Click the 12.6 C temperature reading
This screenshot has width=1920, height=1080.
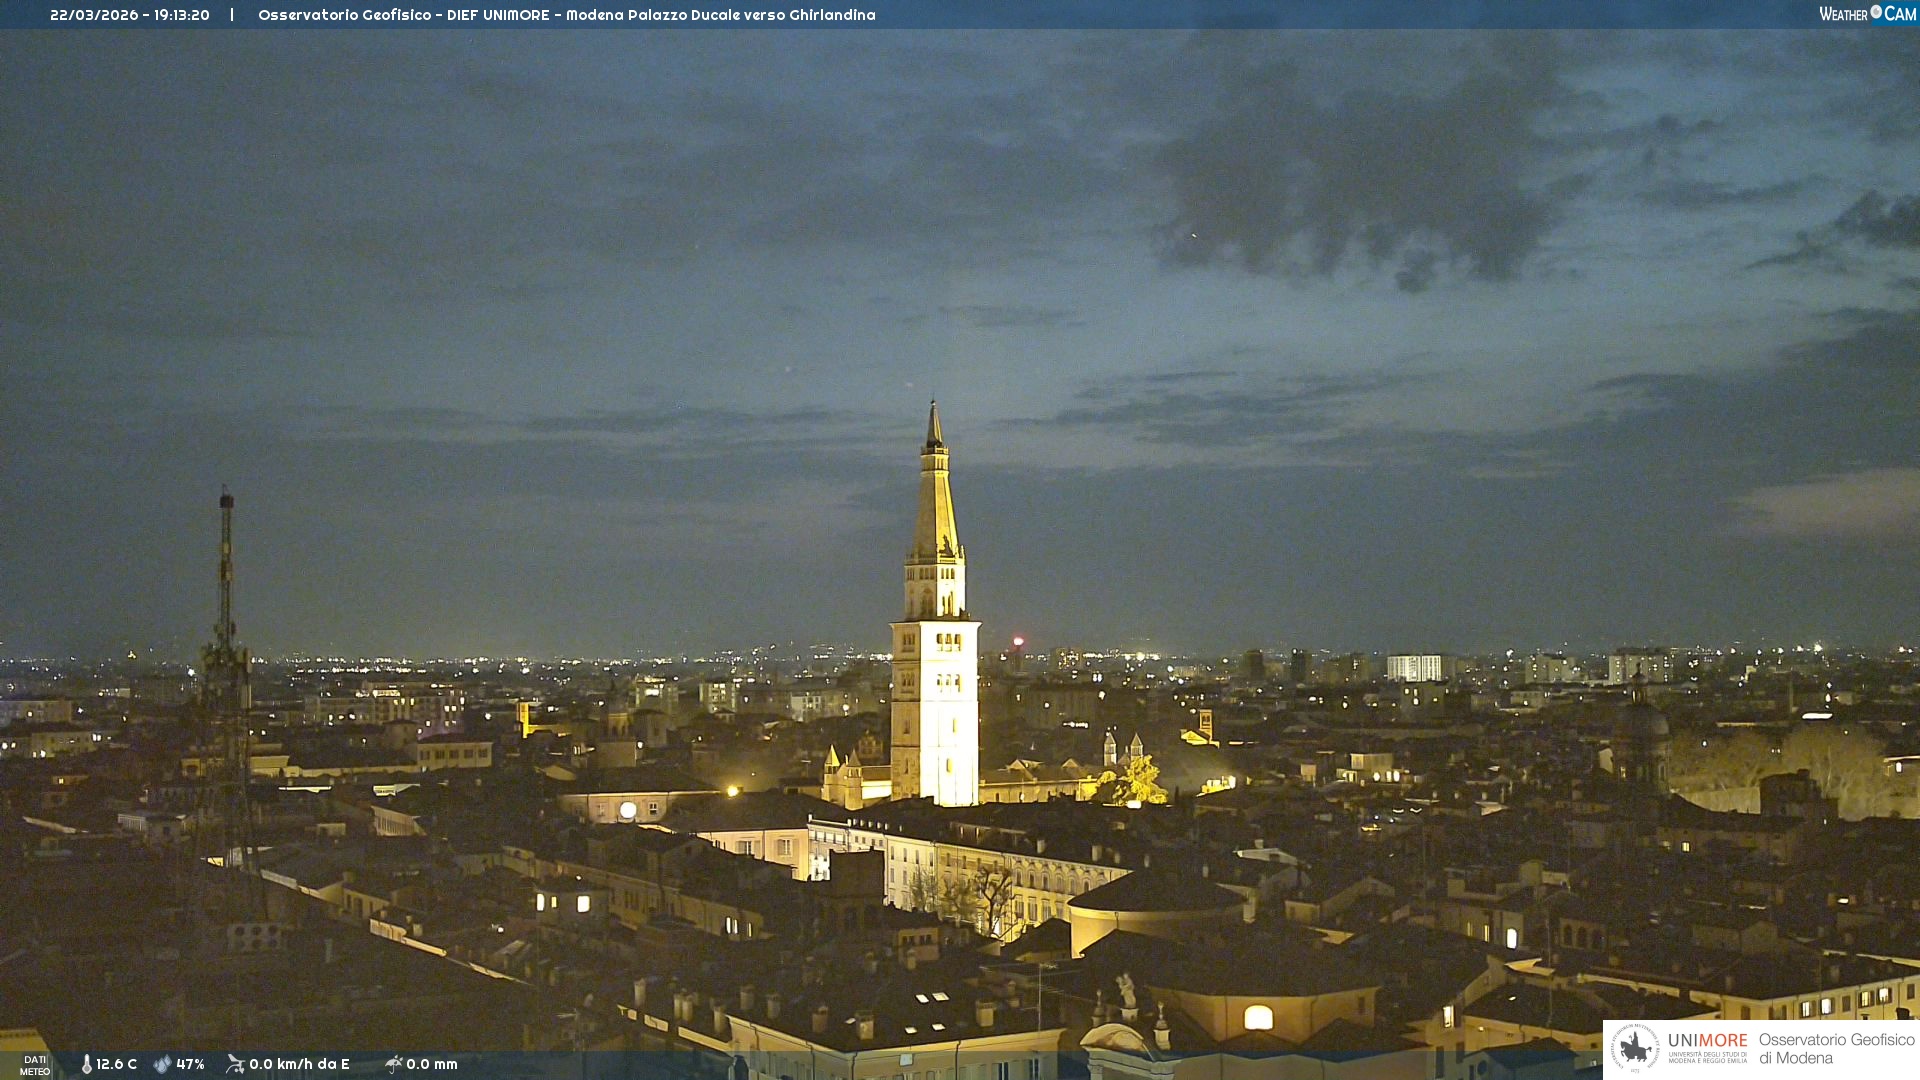tap(117, 1064)
